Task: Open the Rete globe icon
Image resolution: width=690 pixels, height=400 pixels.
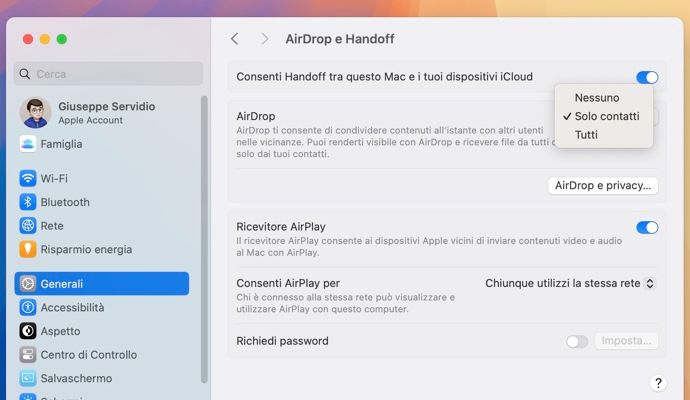Action: [x=28, y=226]
